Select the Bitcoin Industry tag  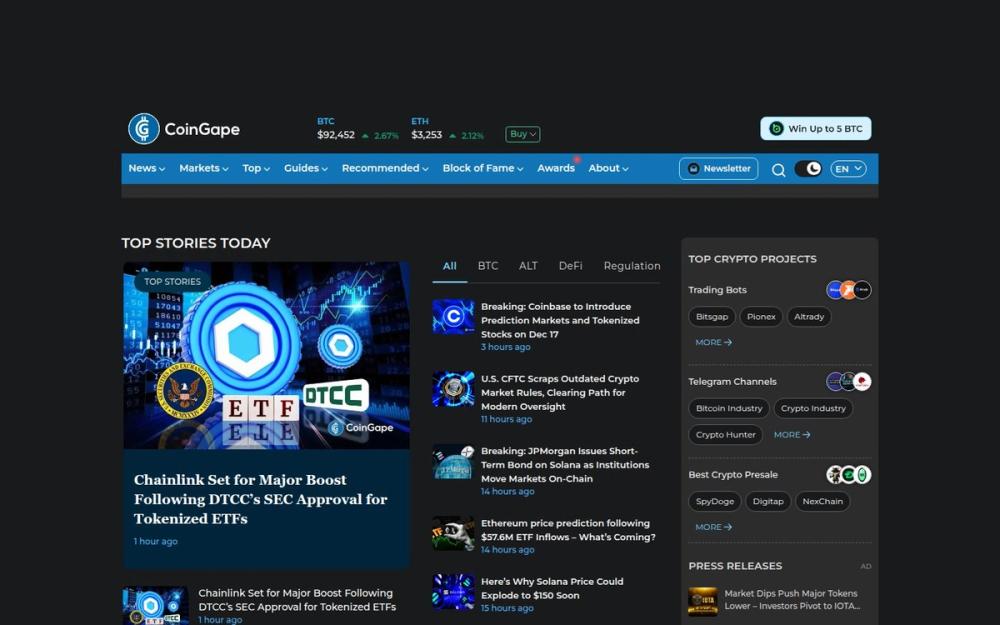click(729, 408)
